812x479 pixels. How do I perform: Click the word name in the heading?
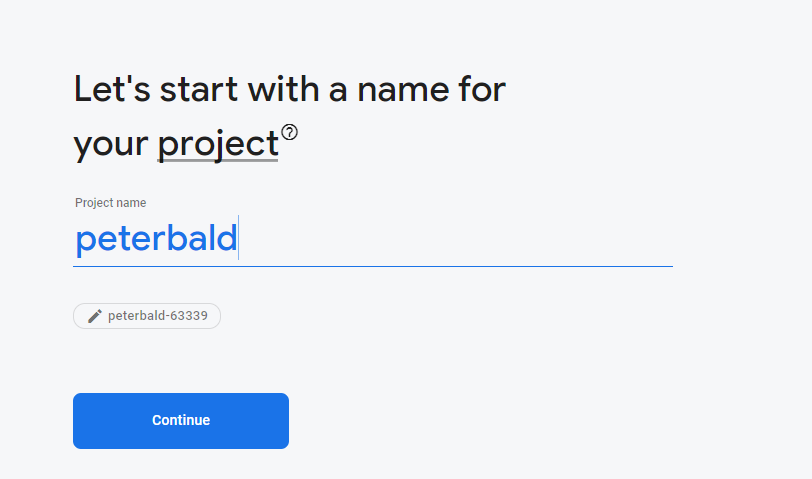coord(403,90)
